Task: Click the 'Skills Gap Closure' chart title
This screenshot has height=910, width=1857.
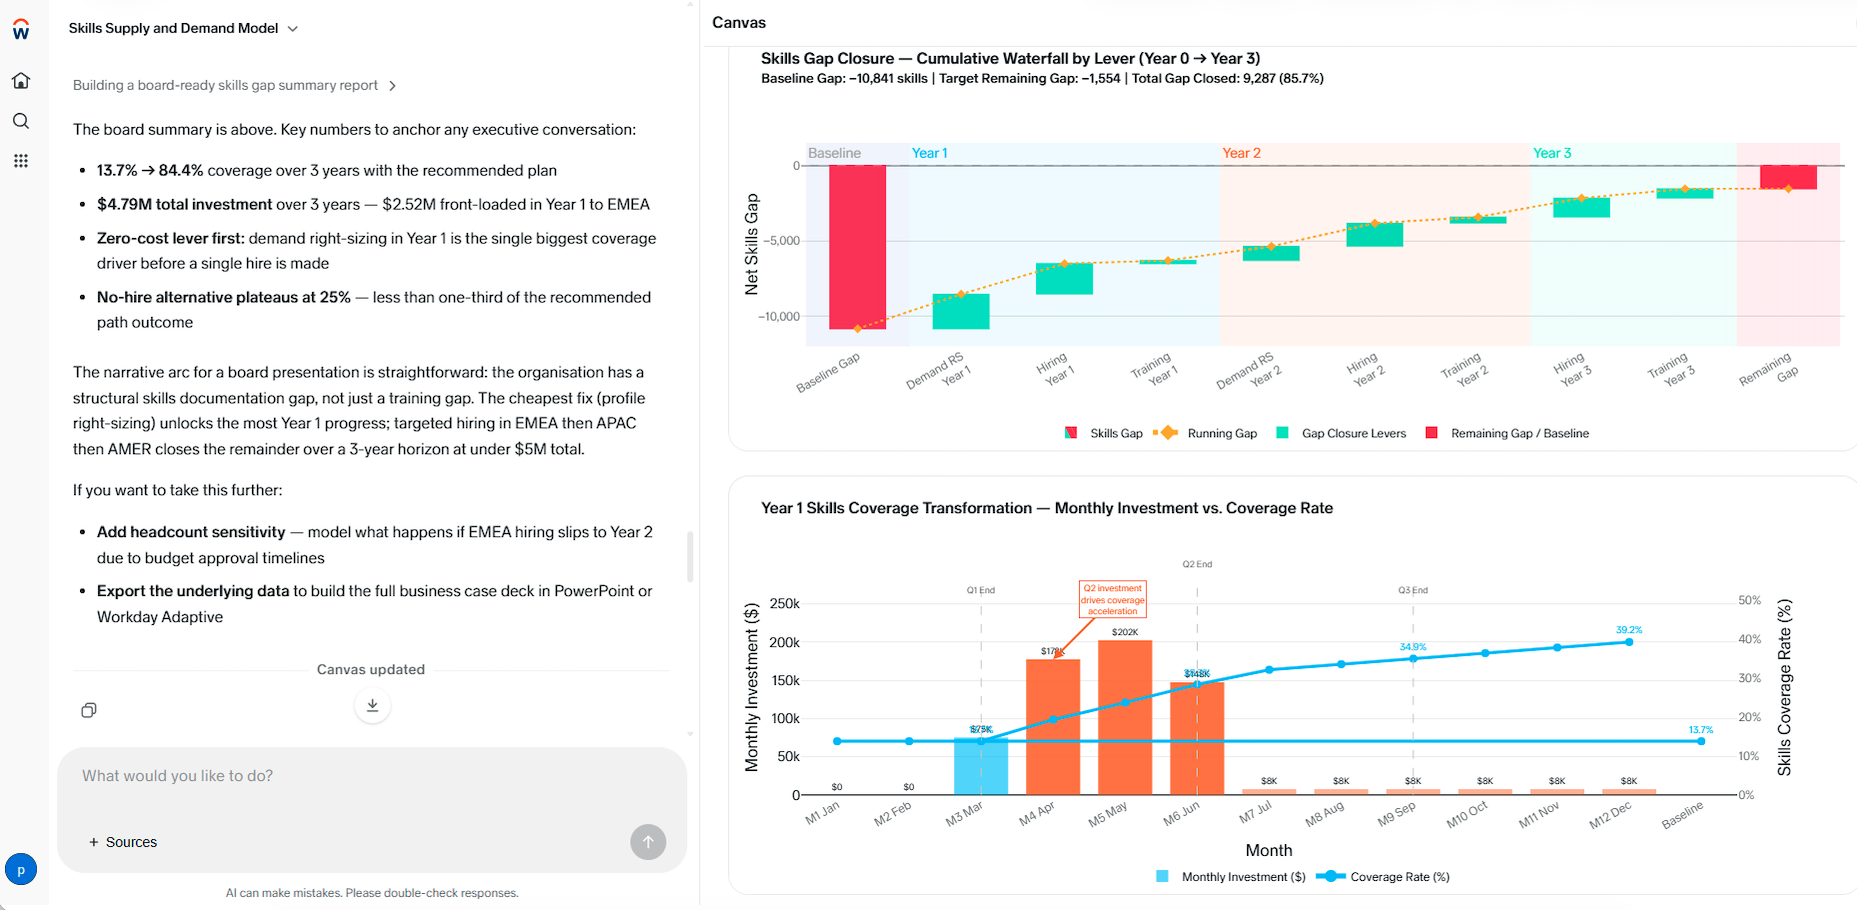Action: [1010, 58]
